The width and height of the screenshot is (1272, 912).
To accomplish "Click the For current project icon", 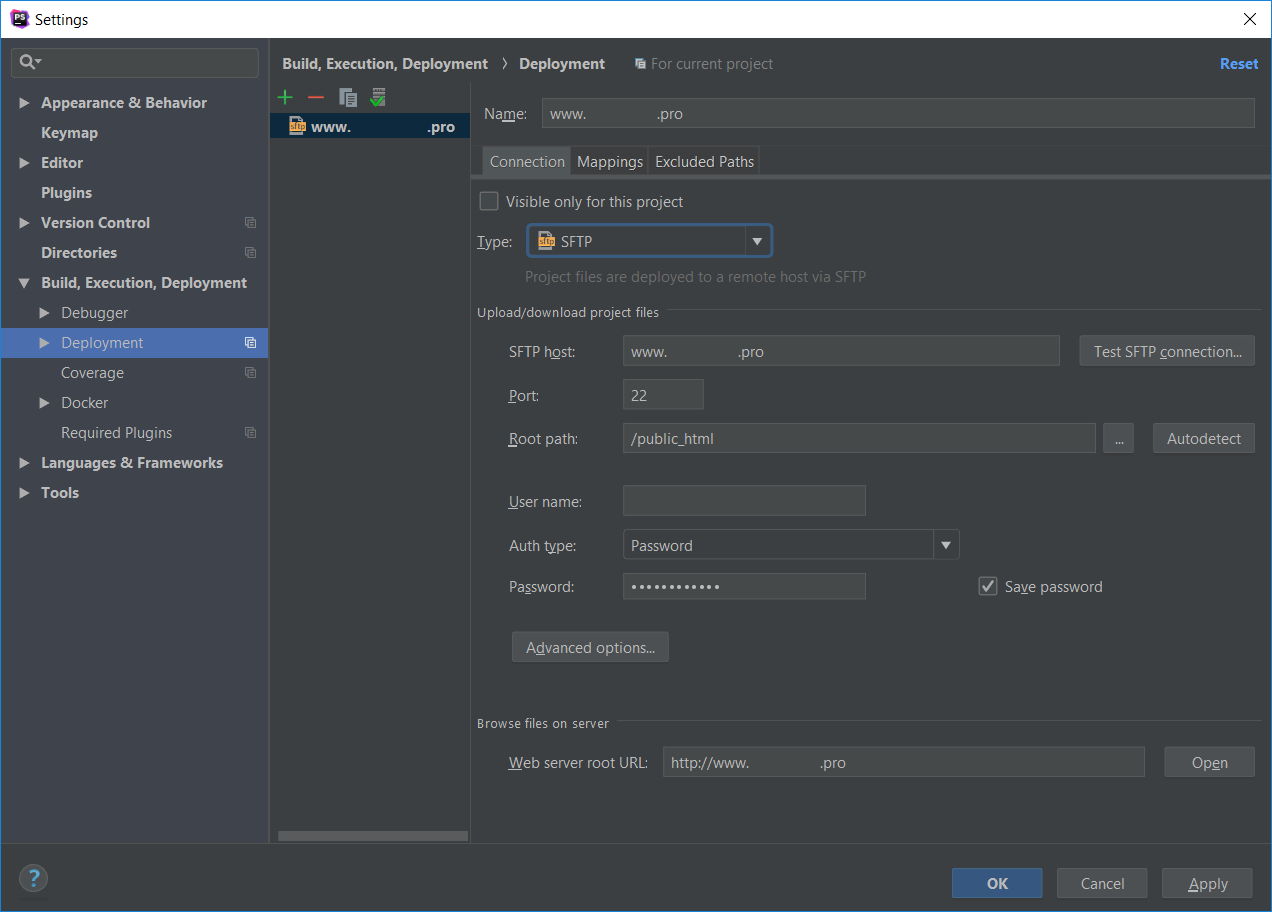I will point(640,64).
